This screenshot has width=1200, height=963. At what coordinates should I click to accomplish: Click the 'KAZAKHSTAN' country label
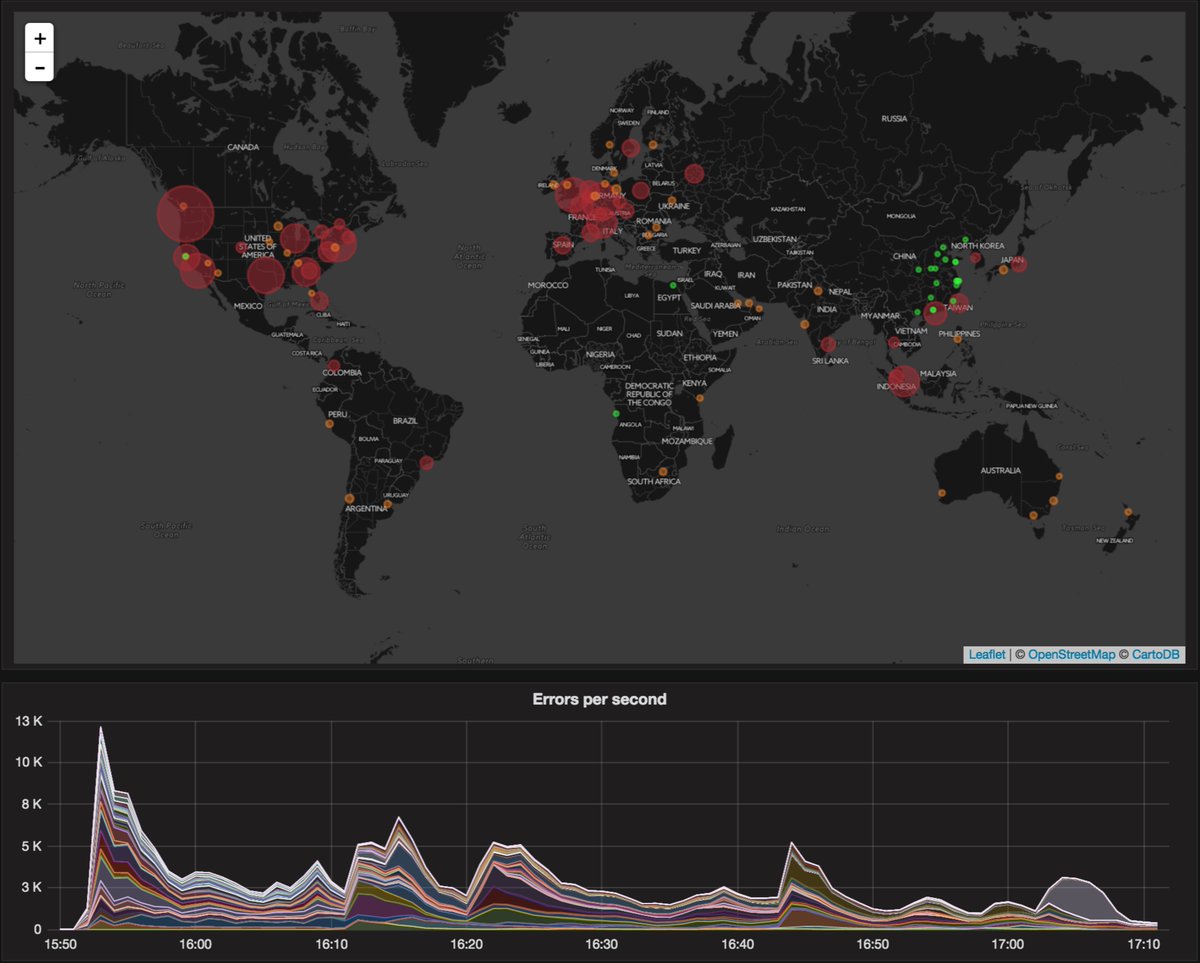(787, 209)
